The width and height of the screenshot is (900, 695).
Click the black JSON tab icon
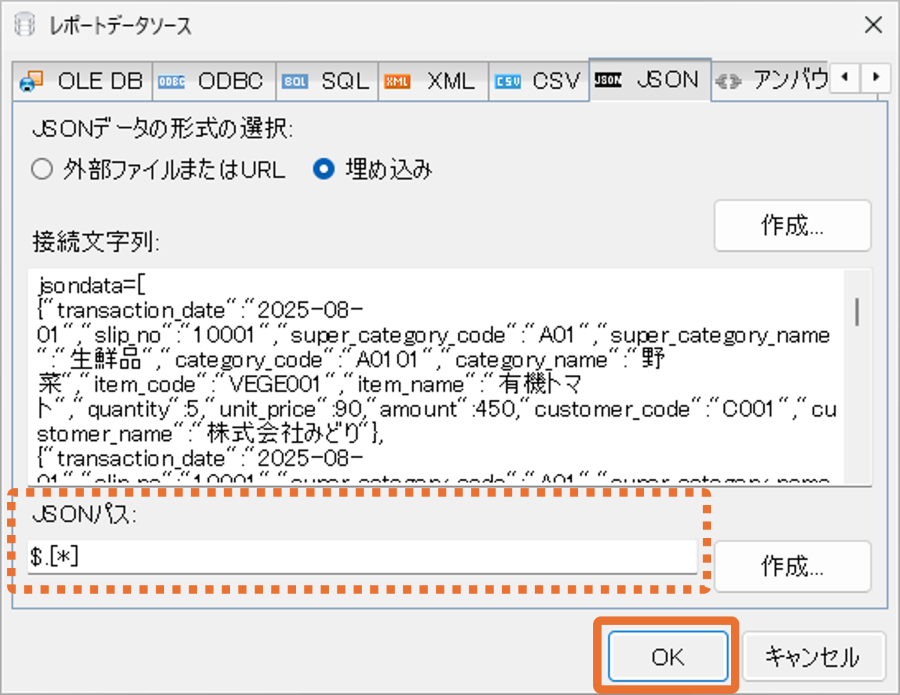click(608, 80)
